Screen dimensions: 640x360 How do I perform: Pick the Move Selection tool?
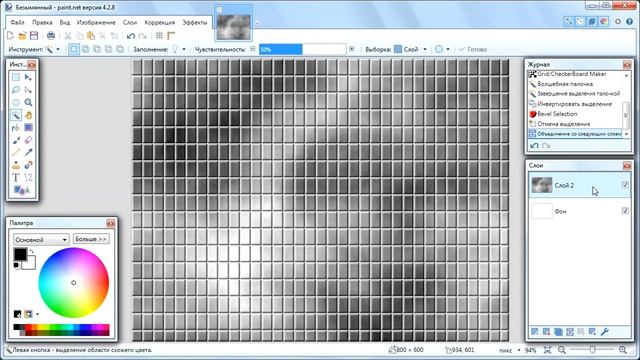tap(28, 90)
